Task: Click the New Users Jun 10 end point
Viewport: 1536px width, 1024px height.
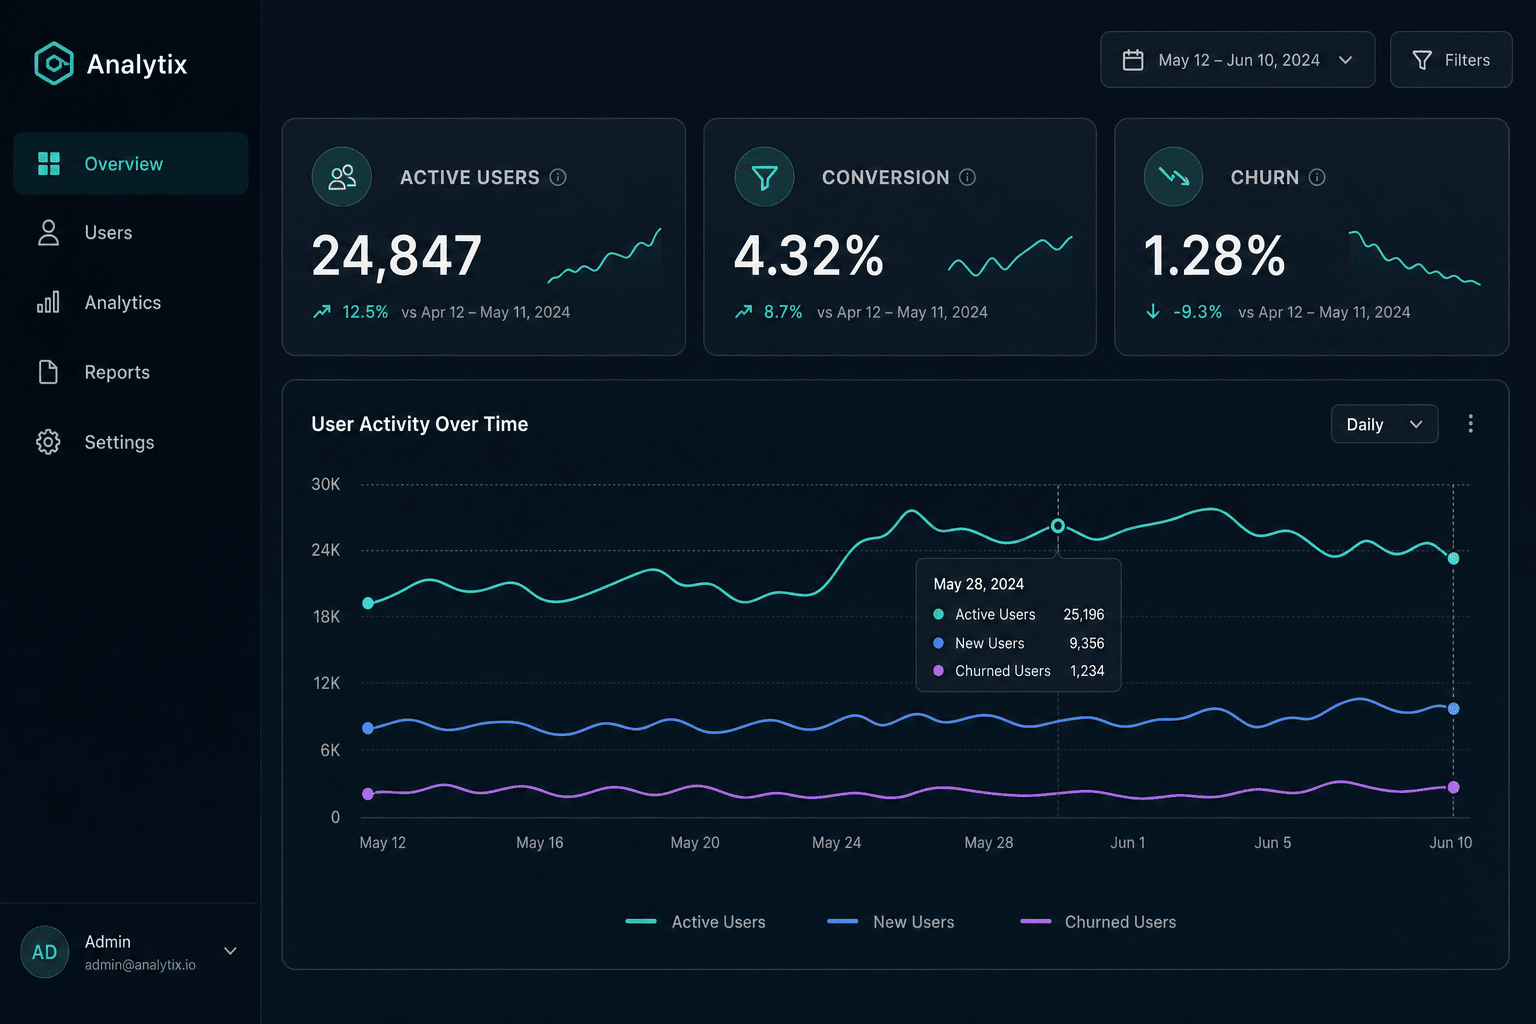Action: click(x=1453, y=709)
